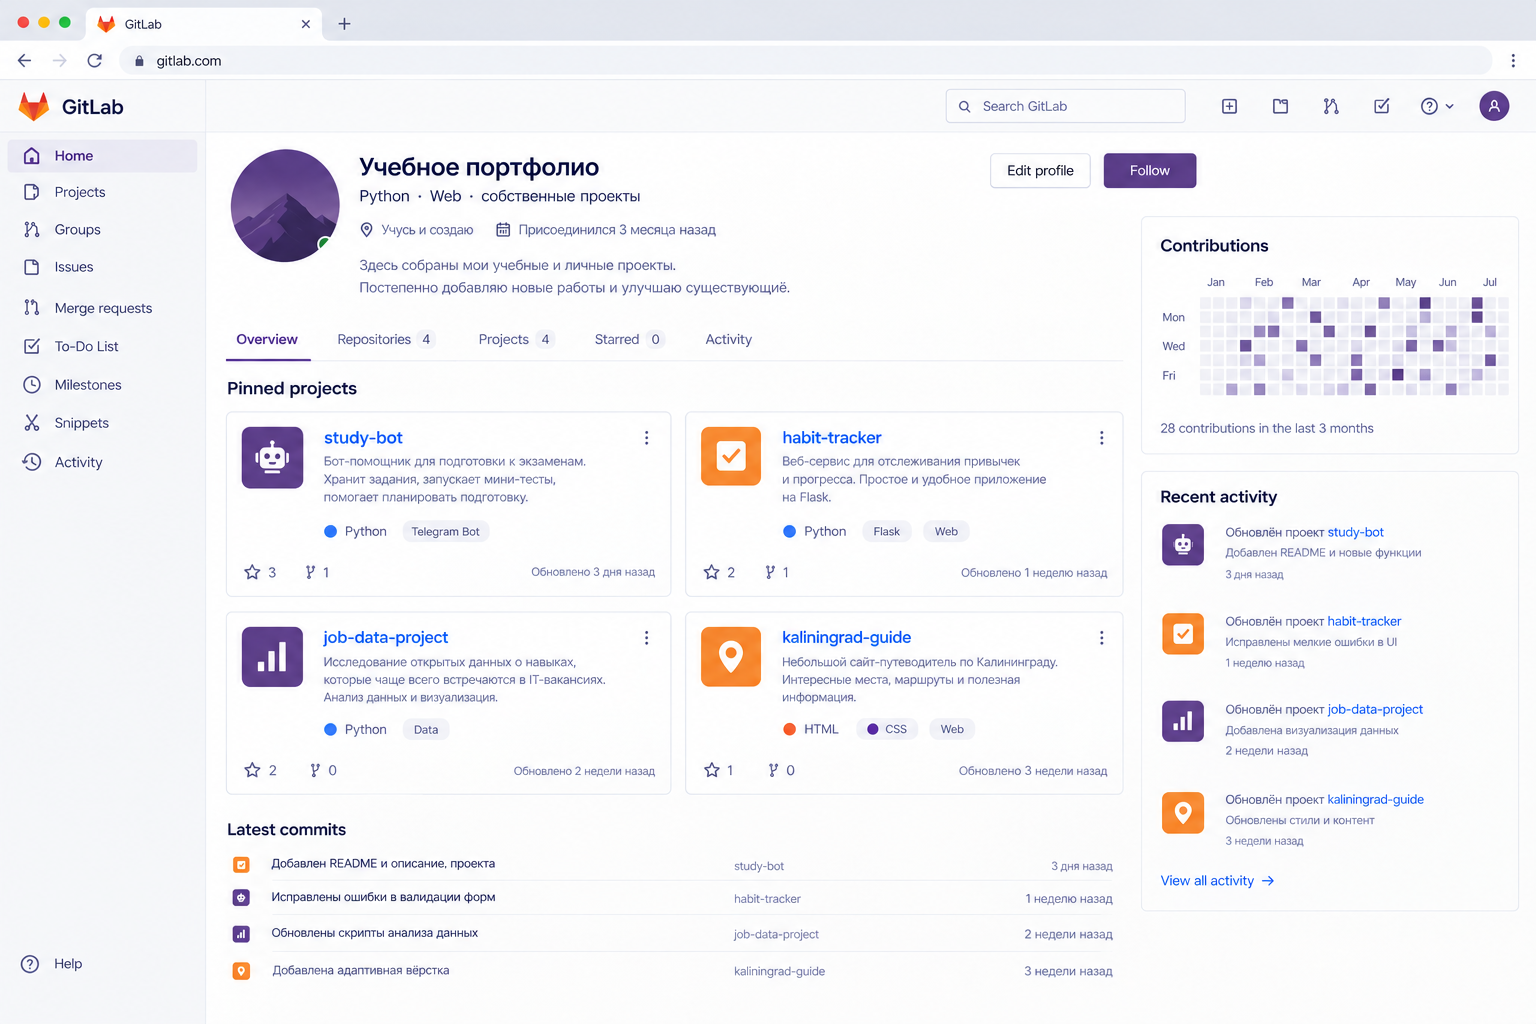
Task: Open the job-data-project link
Action: coord(386,638)
